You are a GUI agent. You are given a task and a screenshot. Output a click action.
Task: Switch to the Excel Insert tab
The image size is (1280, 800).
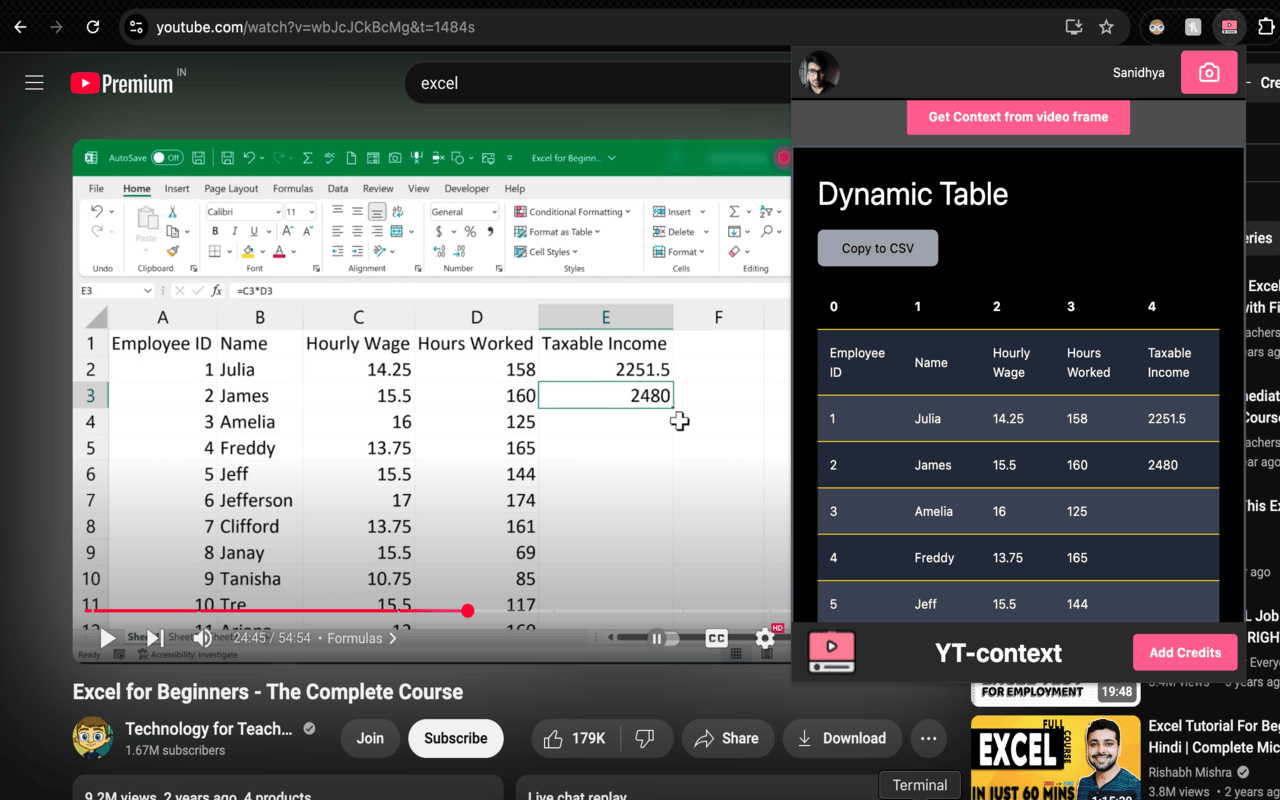click(x=177, y=188)
